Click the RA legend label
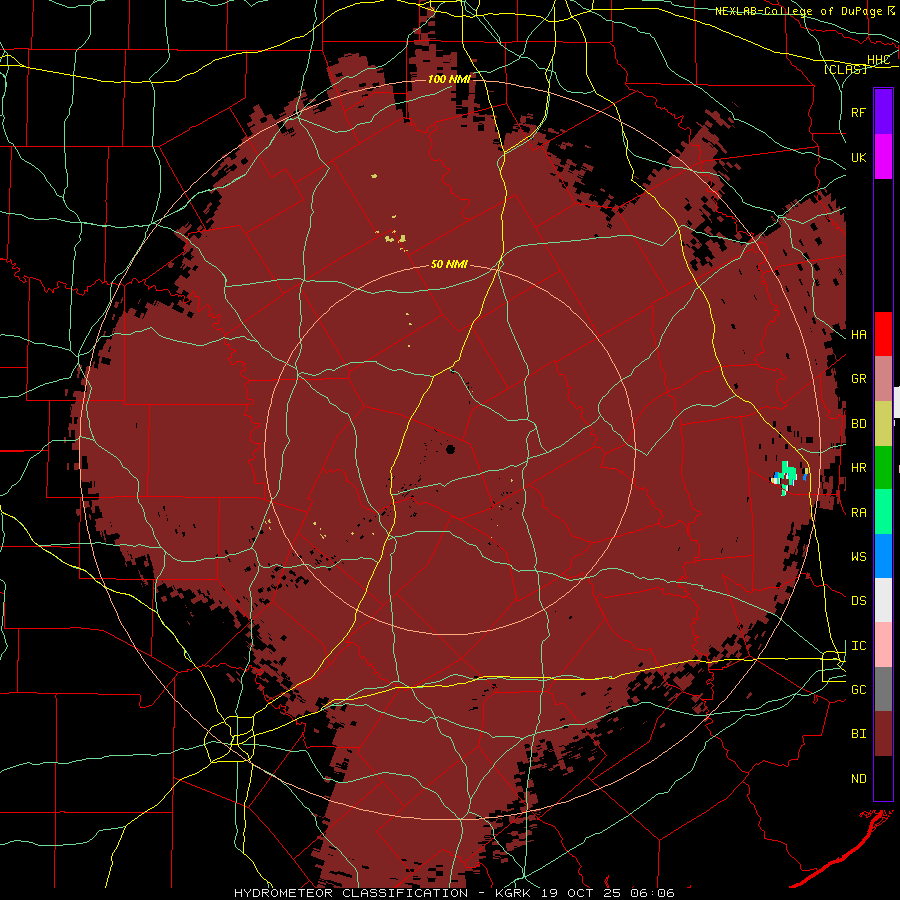 click(859, 513)
